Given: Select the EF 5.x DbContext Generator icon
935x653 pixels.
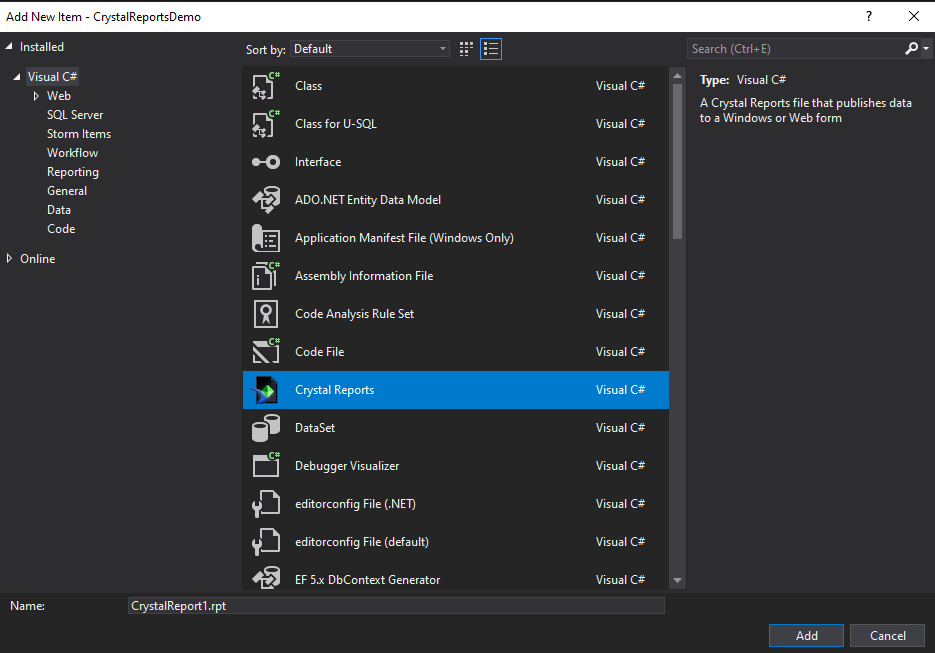Looking at the screenshot, I should click(x=266, y=578).
